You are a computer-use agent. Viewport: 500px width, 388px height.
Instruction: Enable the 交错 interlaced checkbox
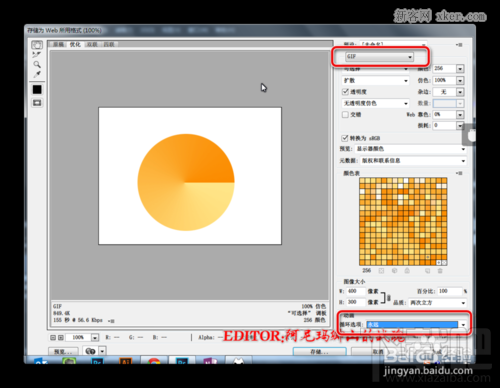(x=345, y=115)
